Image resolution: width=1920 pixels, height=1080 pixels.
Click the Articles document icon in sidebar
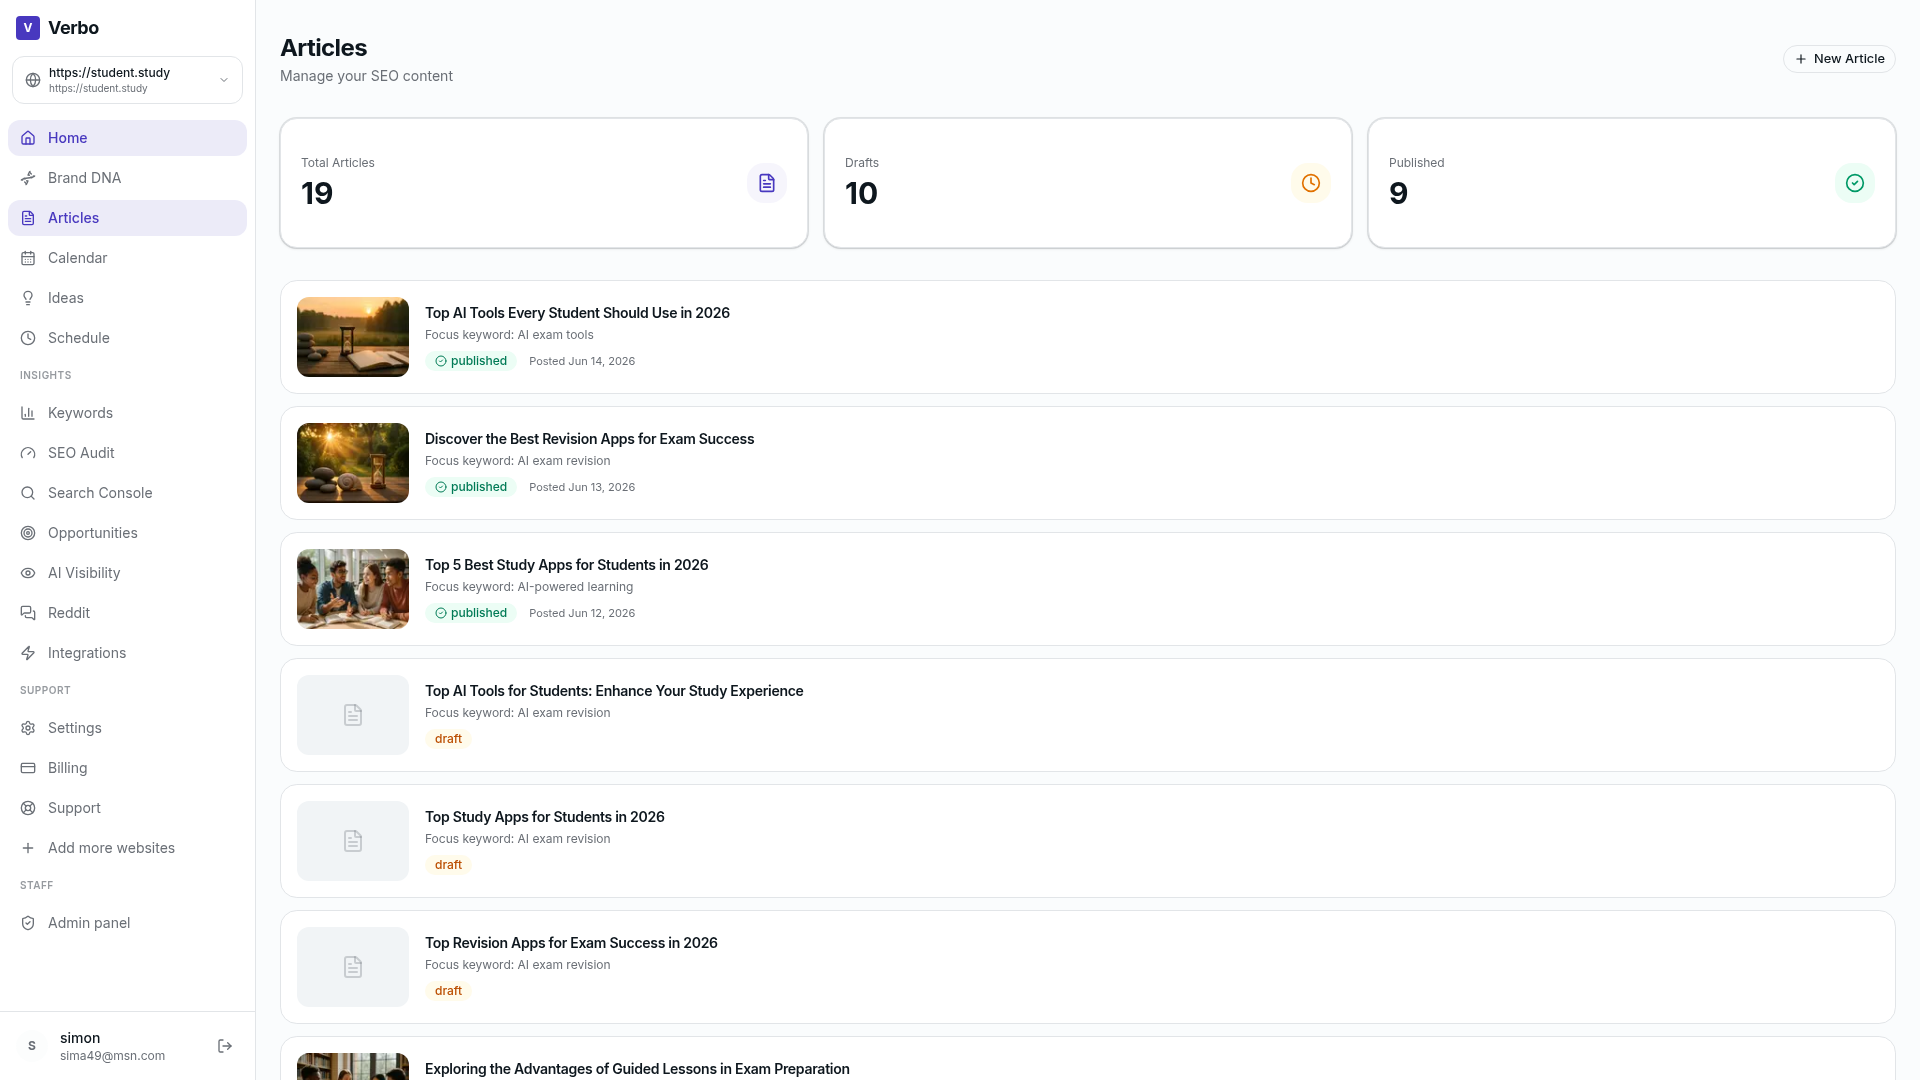point(28,218)
